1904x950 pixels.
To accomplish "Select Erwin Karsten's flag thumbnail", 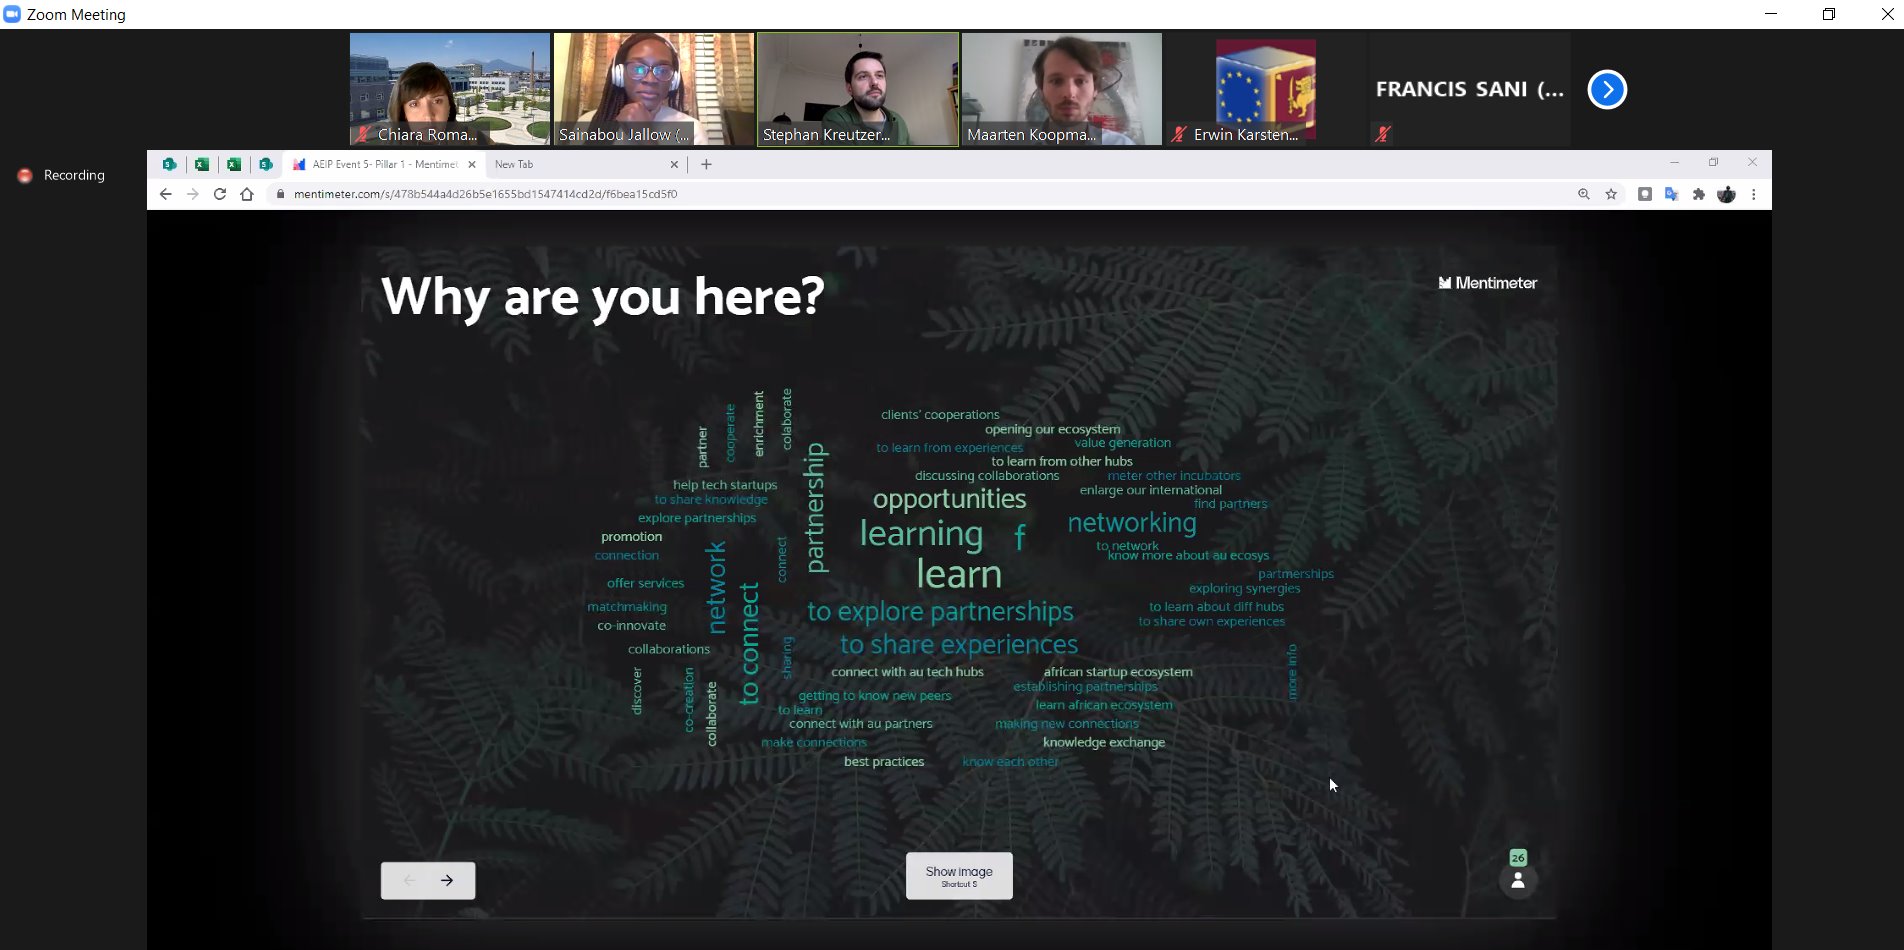I will (x=1266, y=89).
